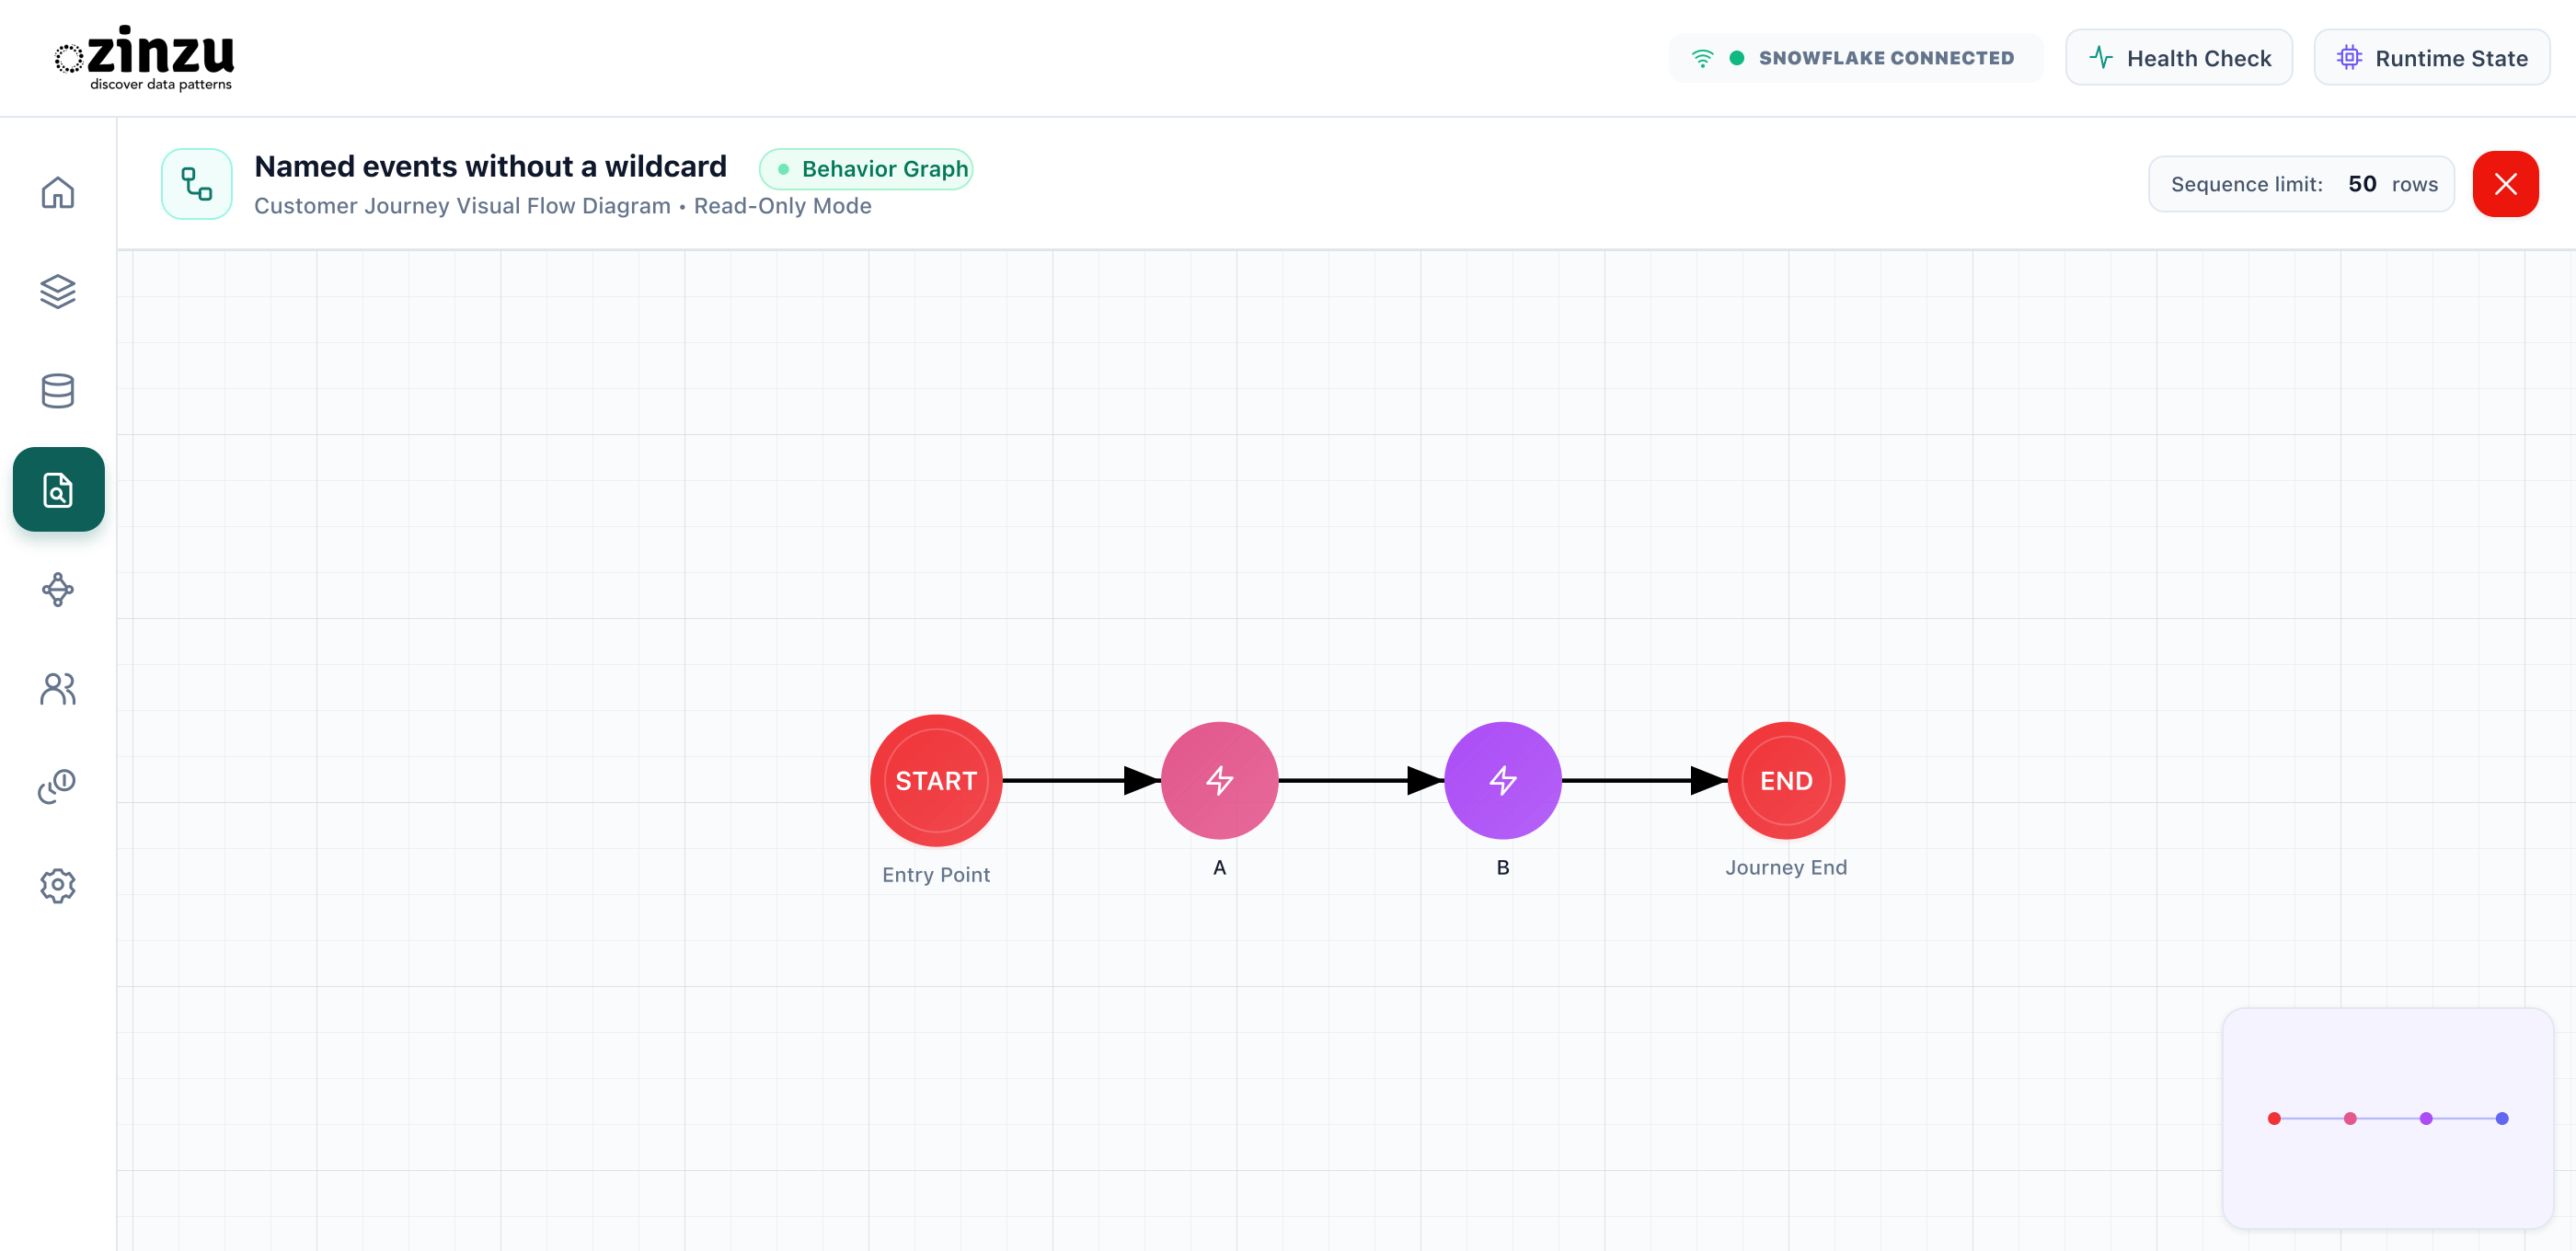The height and width of the screenshot is (1251, 2576).
Task: Click the wifi connection status icon
Action: pos(1702,58)
